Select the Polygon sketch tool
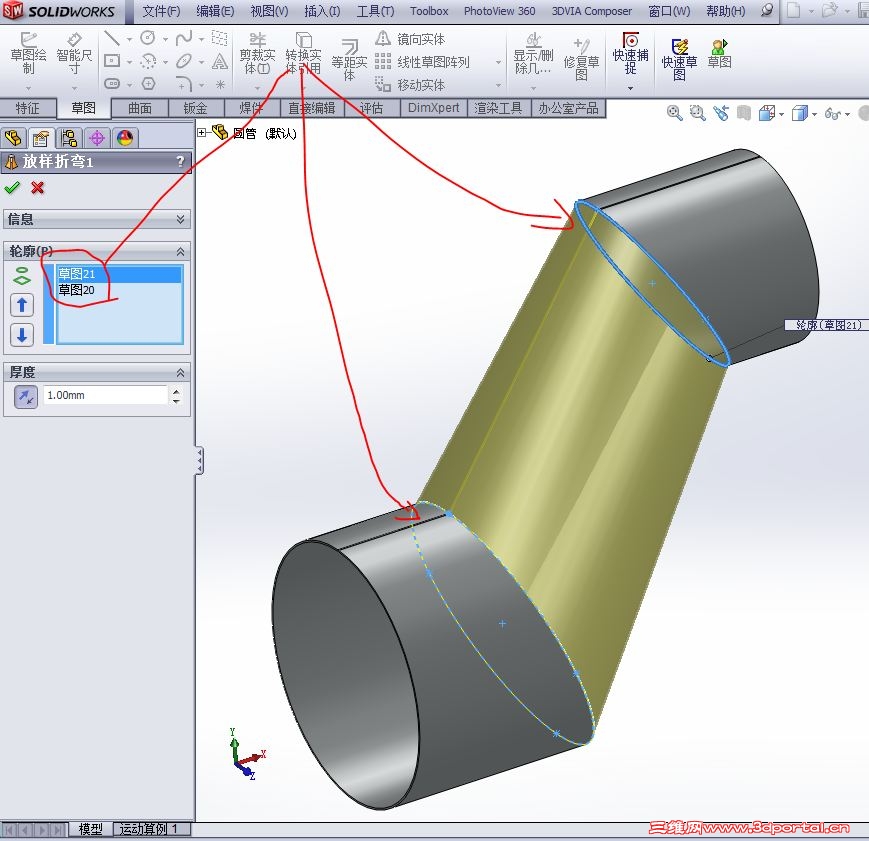The width and height of the screenshot is (869, 841). 148,84
